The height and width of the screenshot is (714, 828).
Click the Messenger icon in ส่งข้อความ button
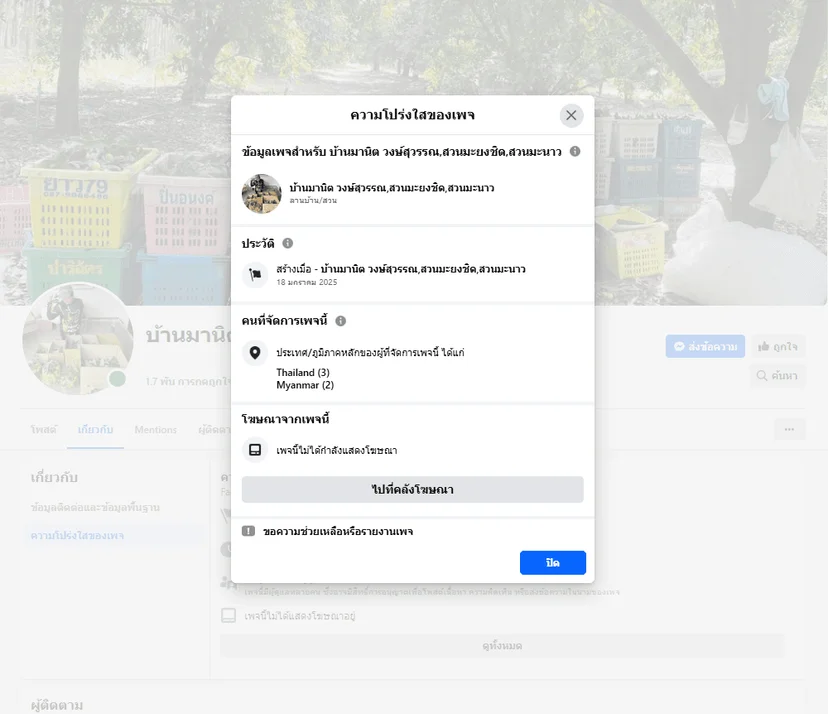point(679,346)
